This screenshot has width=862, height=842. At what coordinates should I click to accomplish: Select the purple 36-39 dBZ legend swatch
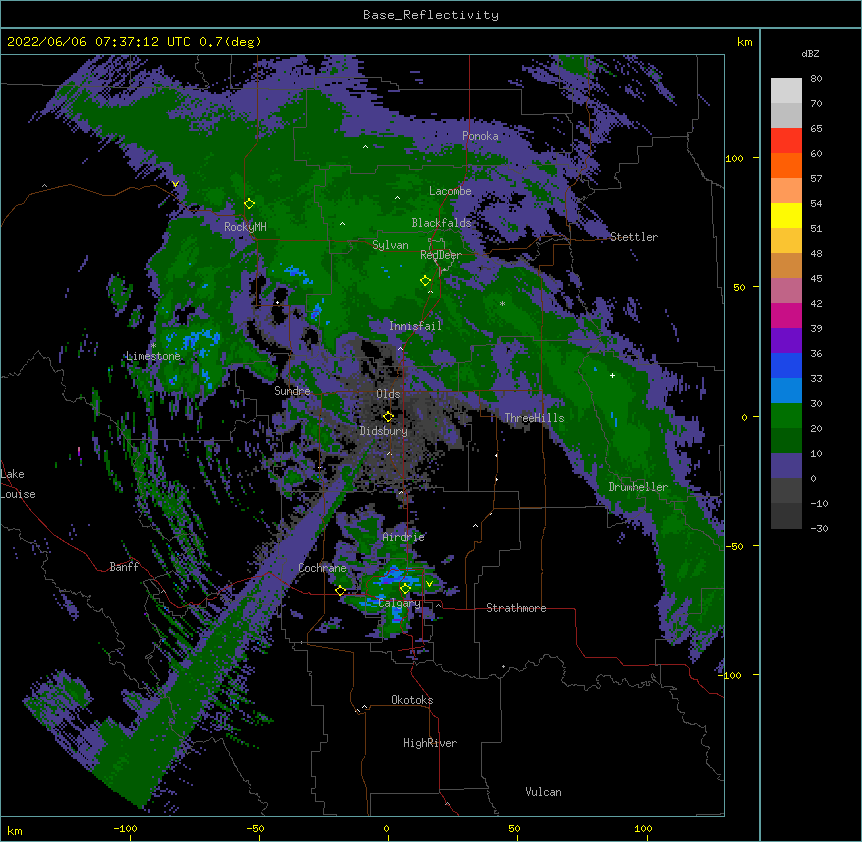click(x=786, y=340)
